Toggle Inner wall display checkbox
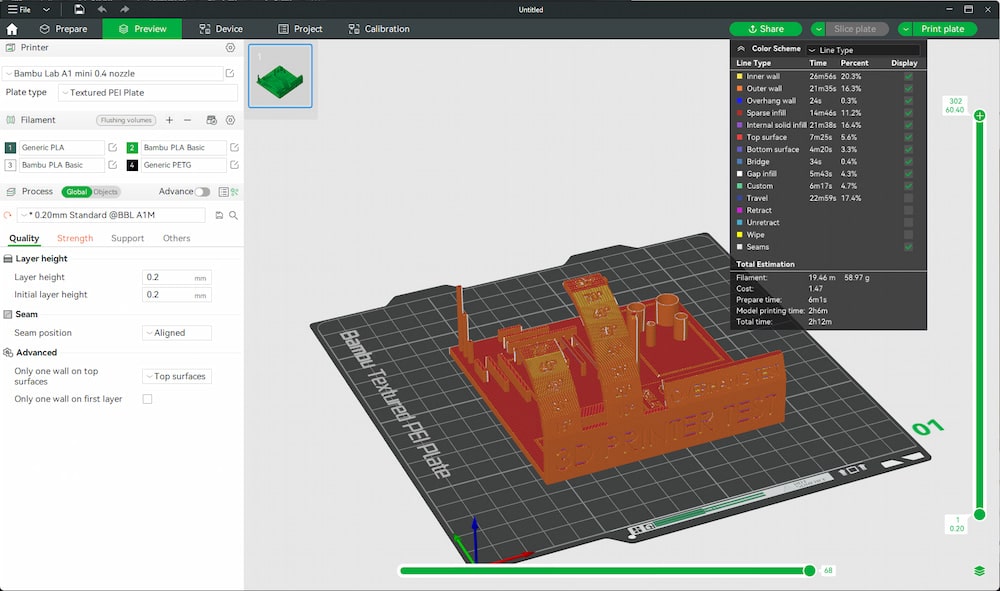The image size is (1000, 591). tap(908, 77)
